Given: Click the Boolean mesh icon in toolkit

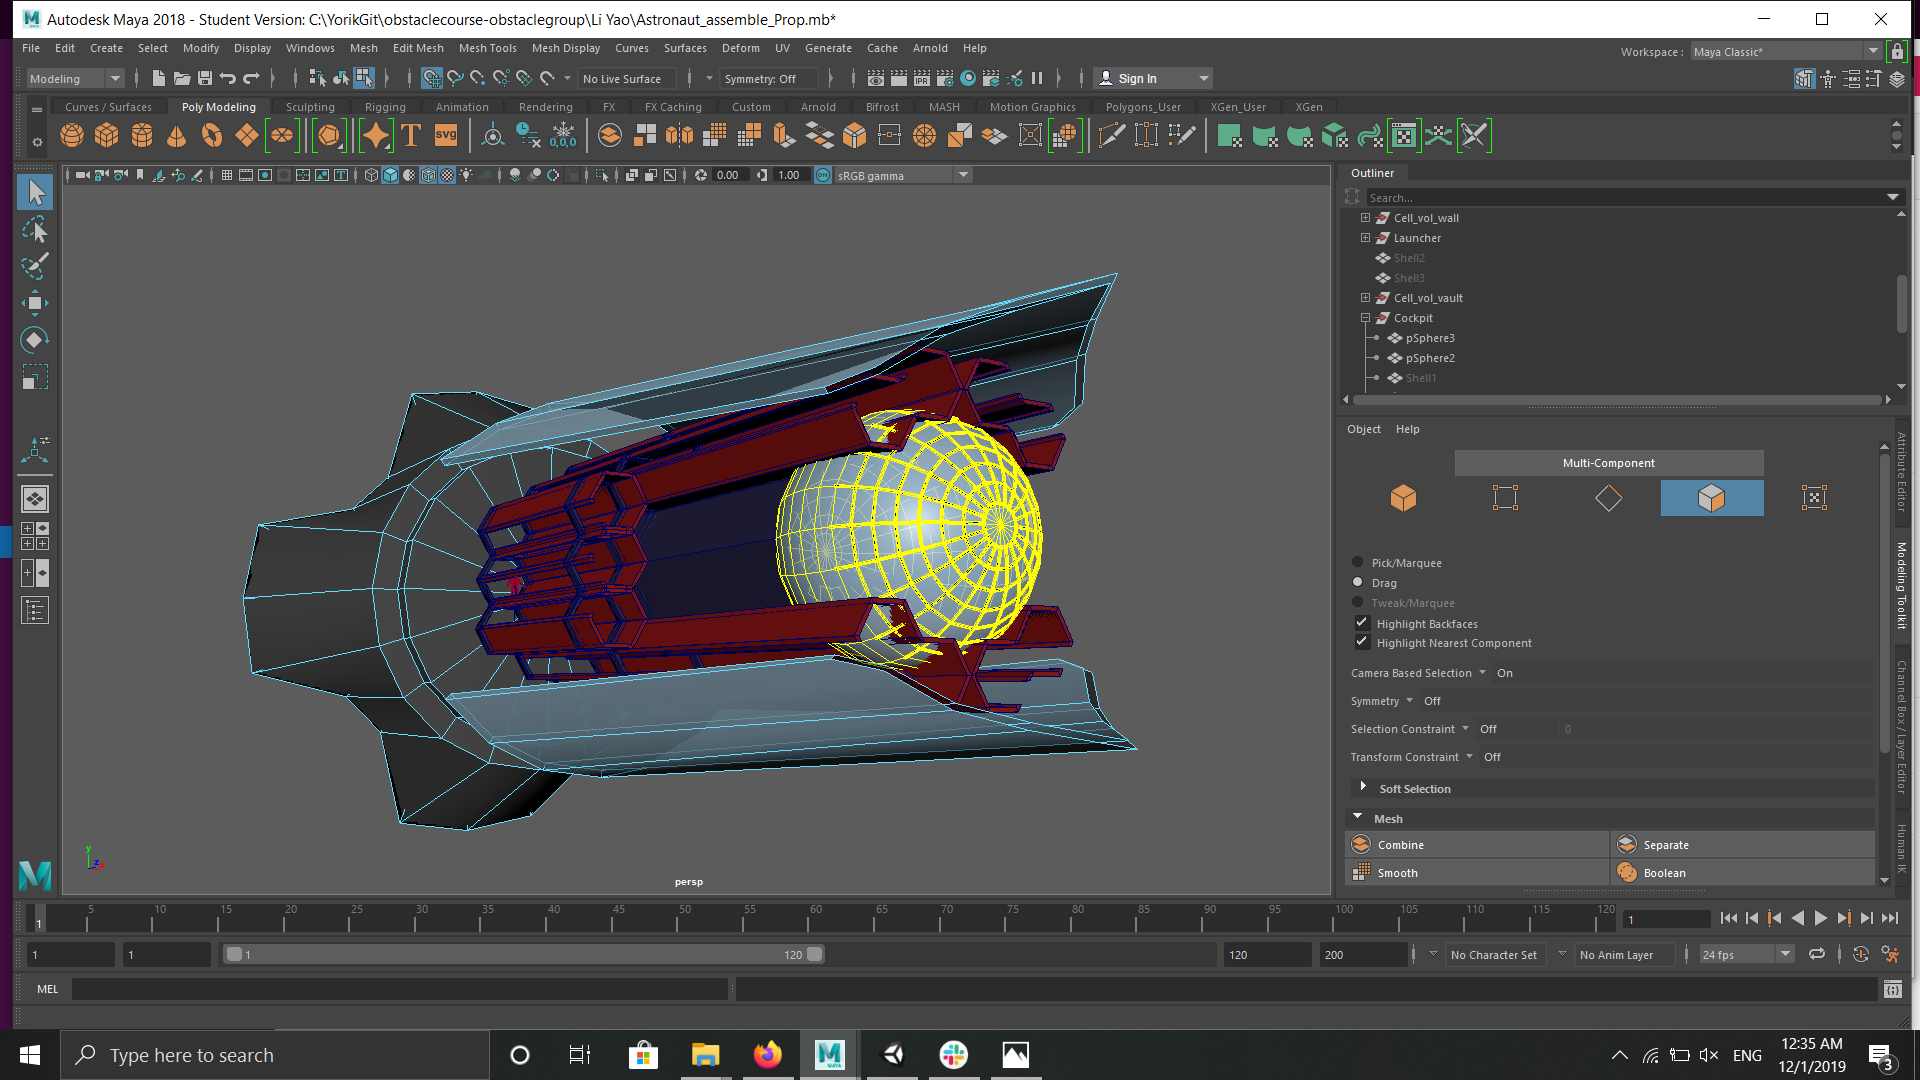Looking at the screenshot, I should [1627, 873].
